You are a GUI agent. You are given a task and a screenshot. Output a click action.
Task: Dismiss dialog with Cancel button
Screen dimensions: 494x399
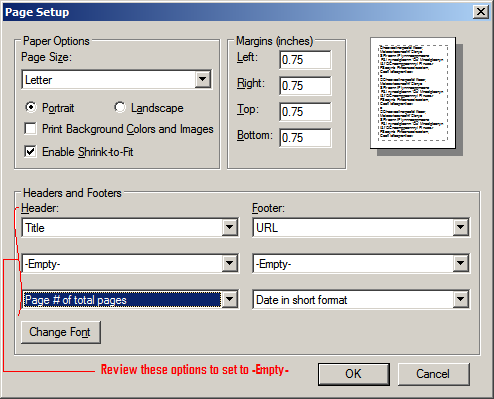coord(434,374)
